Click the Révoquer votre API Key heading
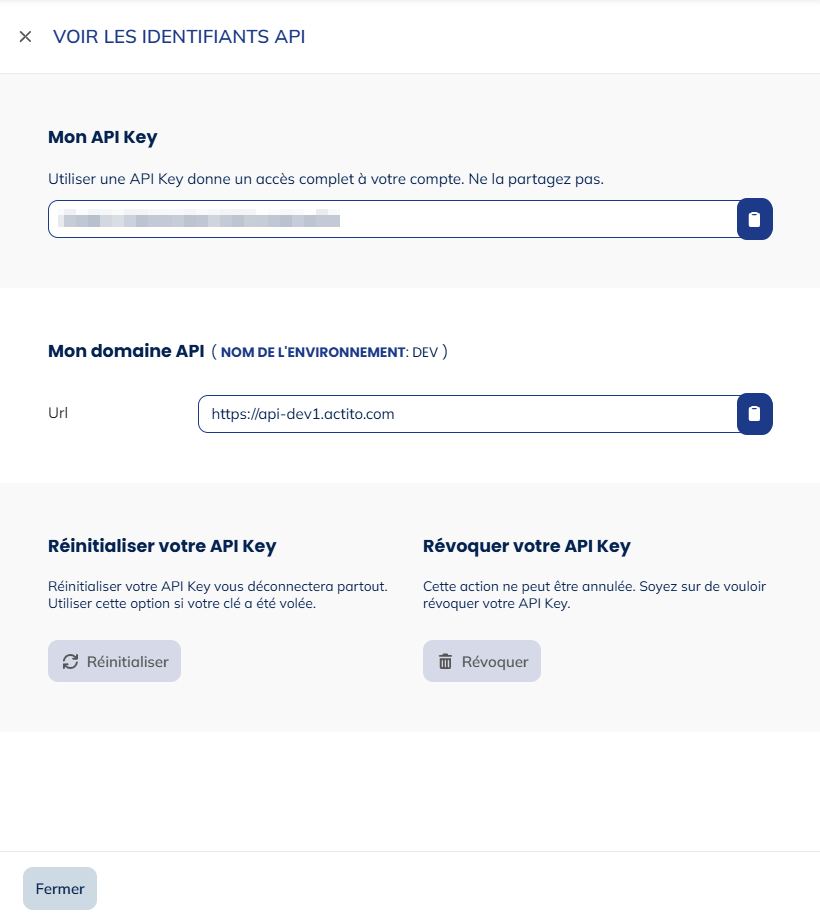The height and width of the screenshot is (923, 820). 527,546
